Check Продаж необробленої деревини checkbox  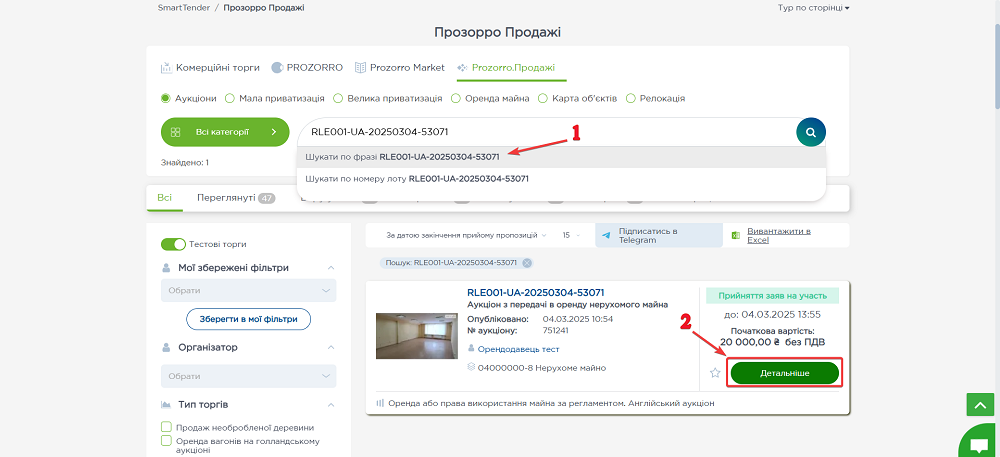pyautogui.click(x=166, y=427)
